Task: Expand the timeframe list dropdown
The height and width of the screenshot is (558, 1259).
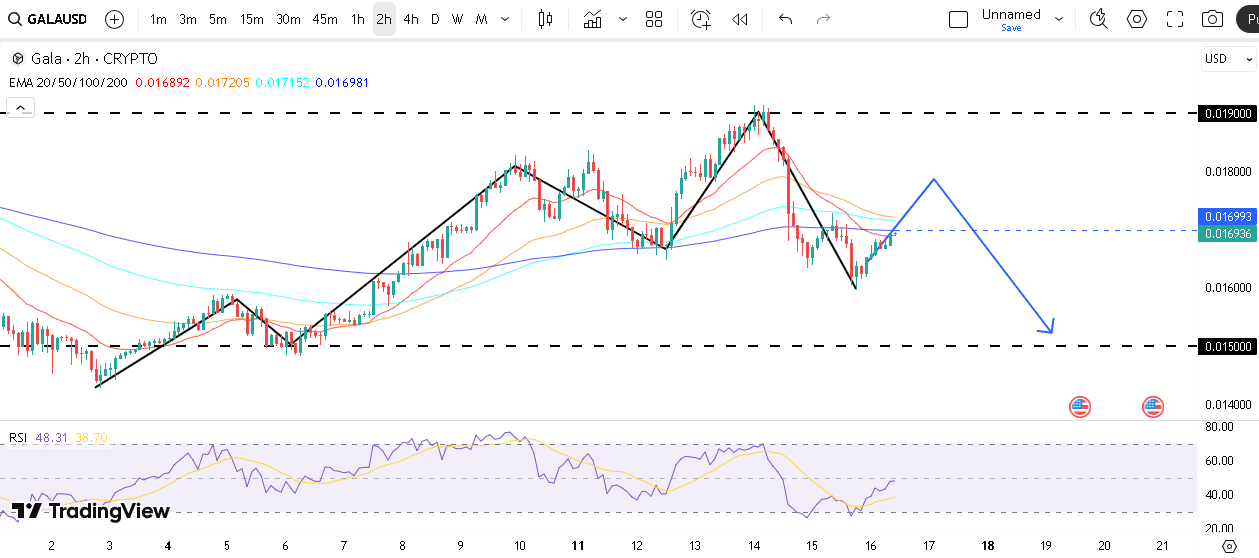Action: pos(505,19)
